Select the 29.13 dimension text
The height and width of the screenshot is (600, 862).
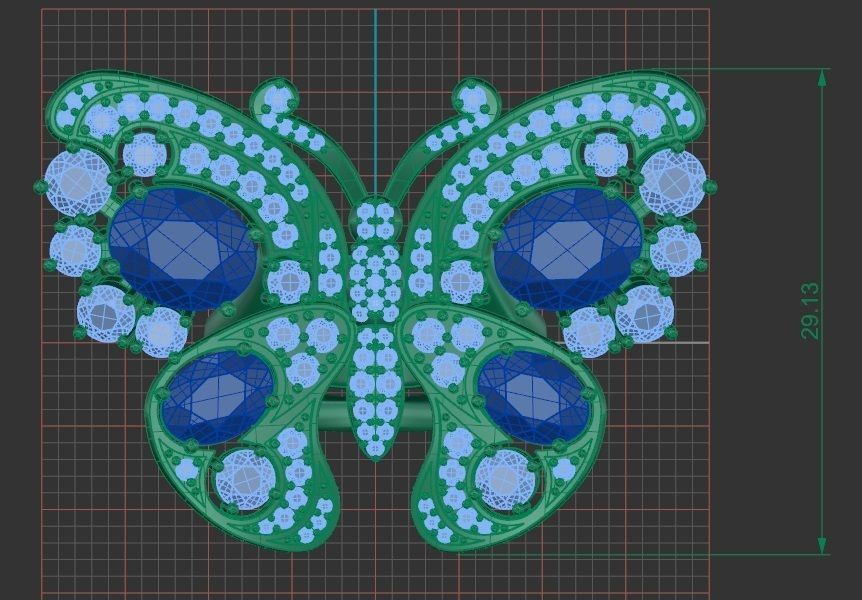point(810,311)
